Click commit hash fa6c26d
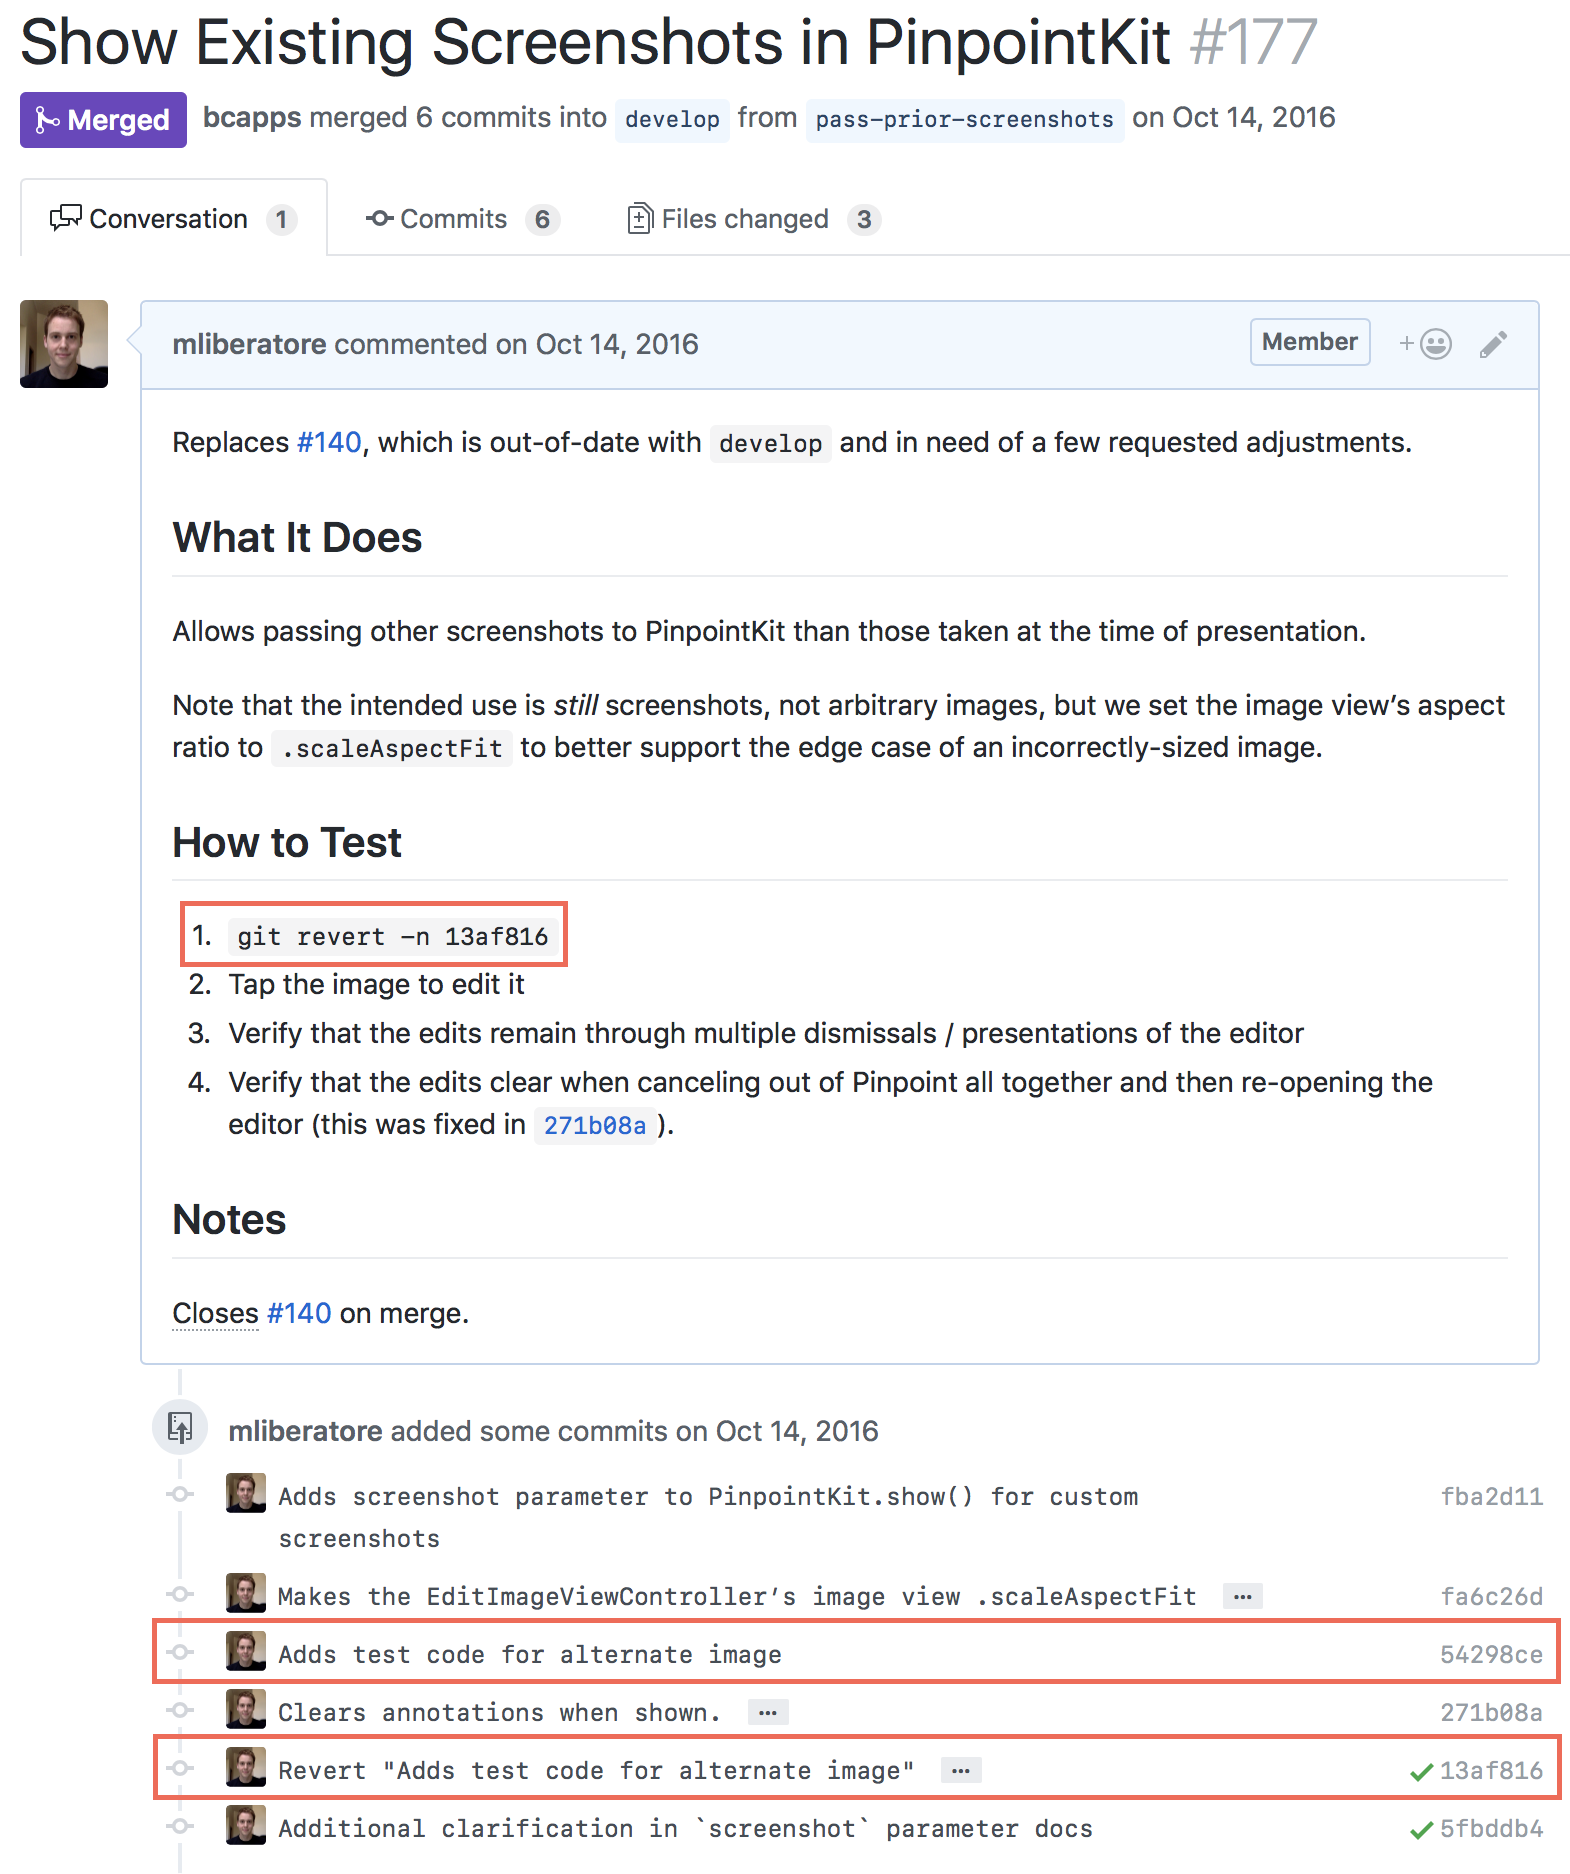 (x=1491, y=1596)
